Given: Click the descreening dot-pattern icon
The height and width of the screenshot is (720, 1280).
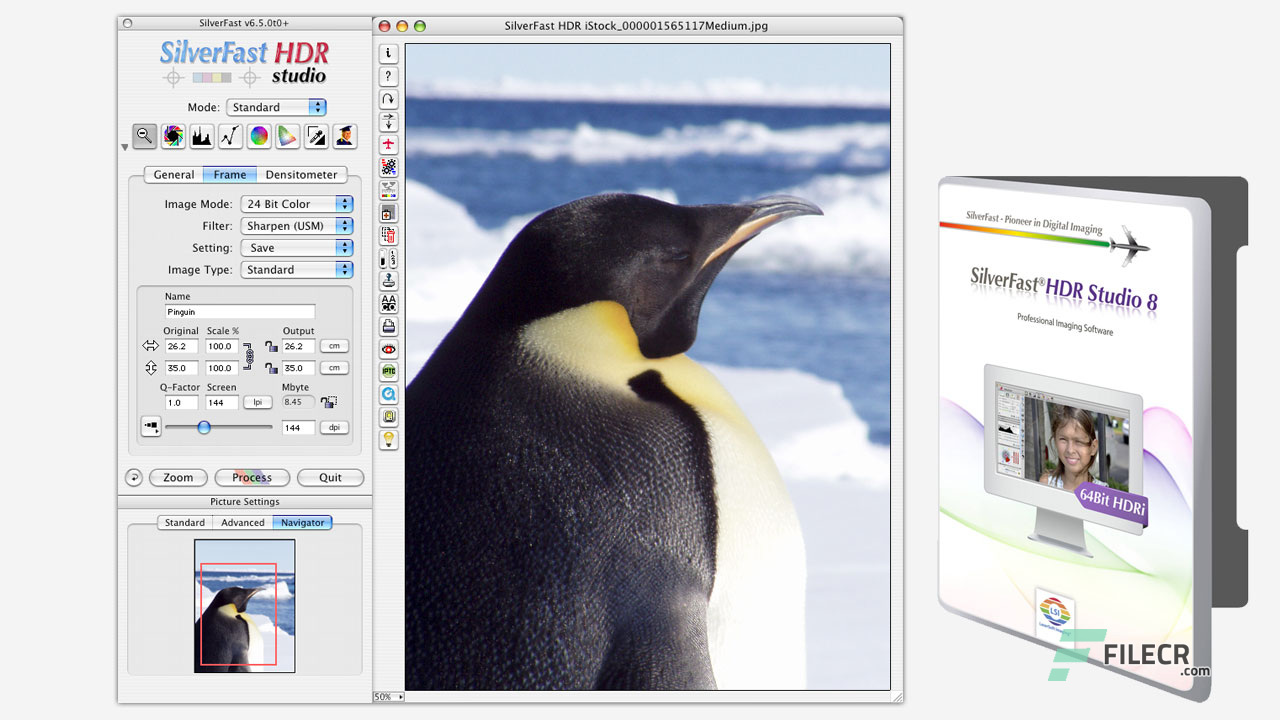Looking at the screenshot, I should (x=389, y=167).
